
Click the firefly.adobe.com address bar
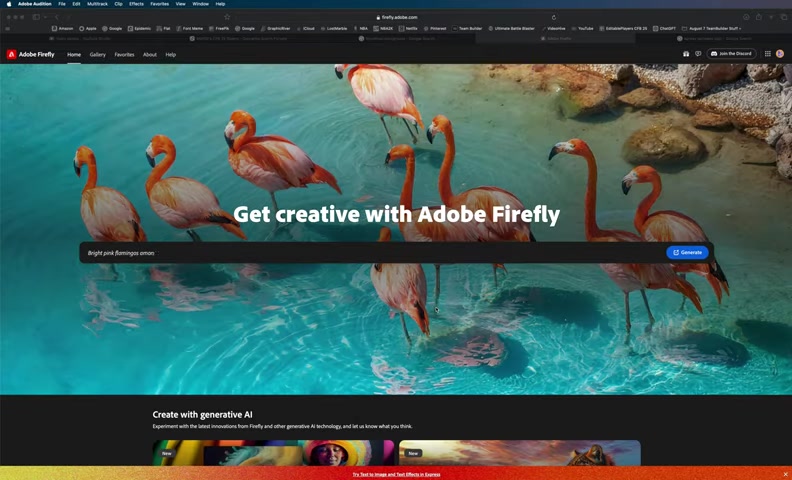tap(397, 17)
